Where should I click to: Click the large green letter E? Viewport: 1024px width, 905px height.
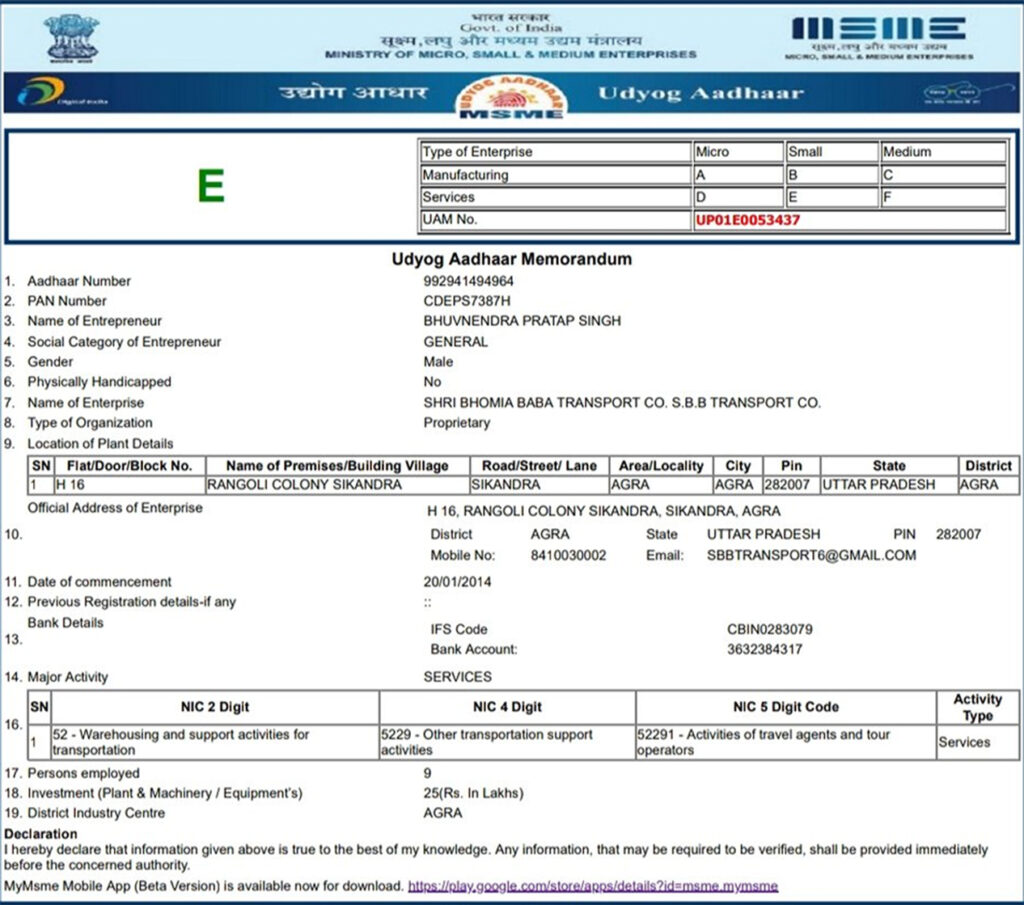coord(211,186)
